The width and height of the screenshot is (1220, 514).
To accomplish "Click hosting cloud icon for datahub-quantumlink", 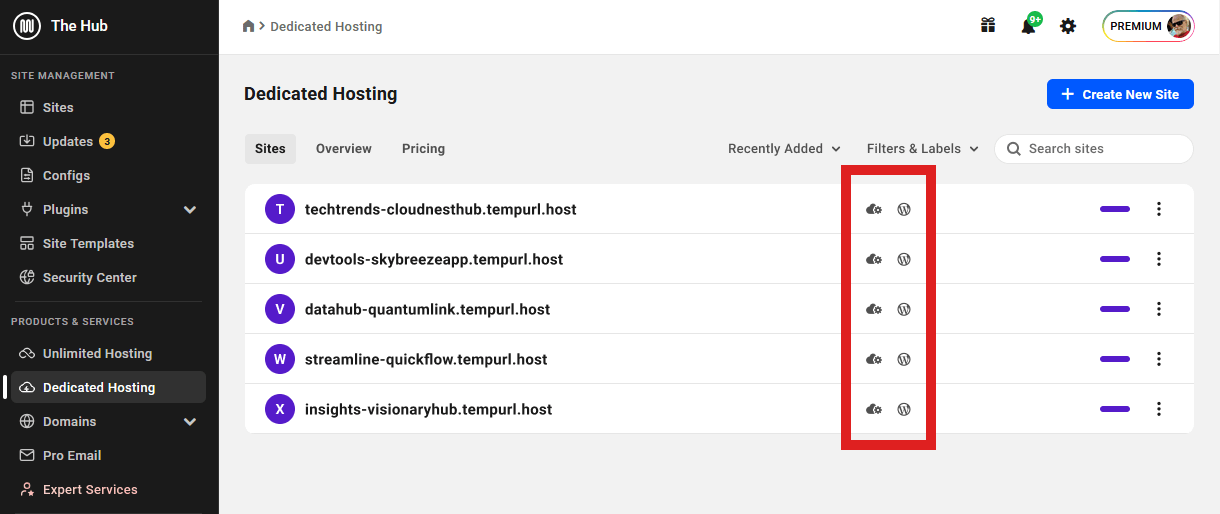I will (874, 309).
